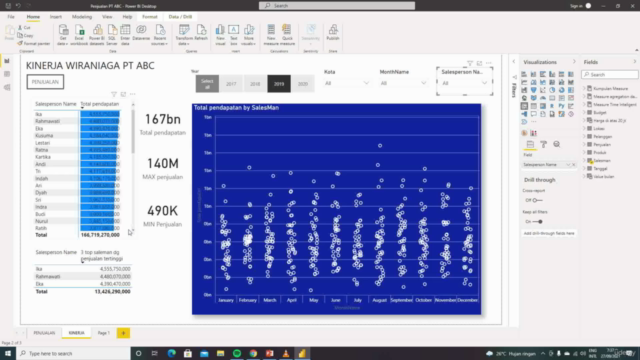Switch to Page 1 tab

coord(104,333)
